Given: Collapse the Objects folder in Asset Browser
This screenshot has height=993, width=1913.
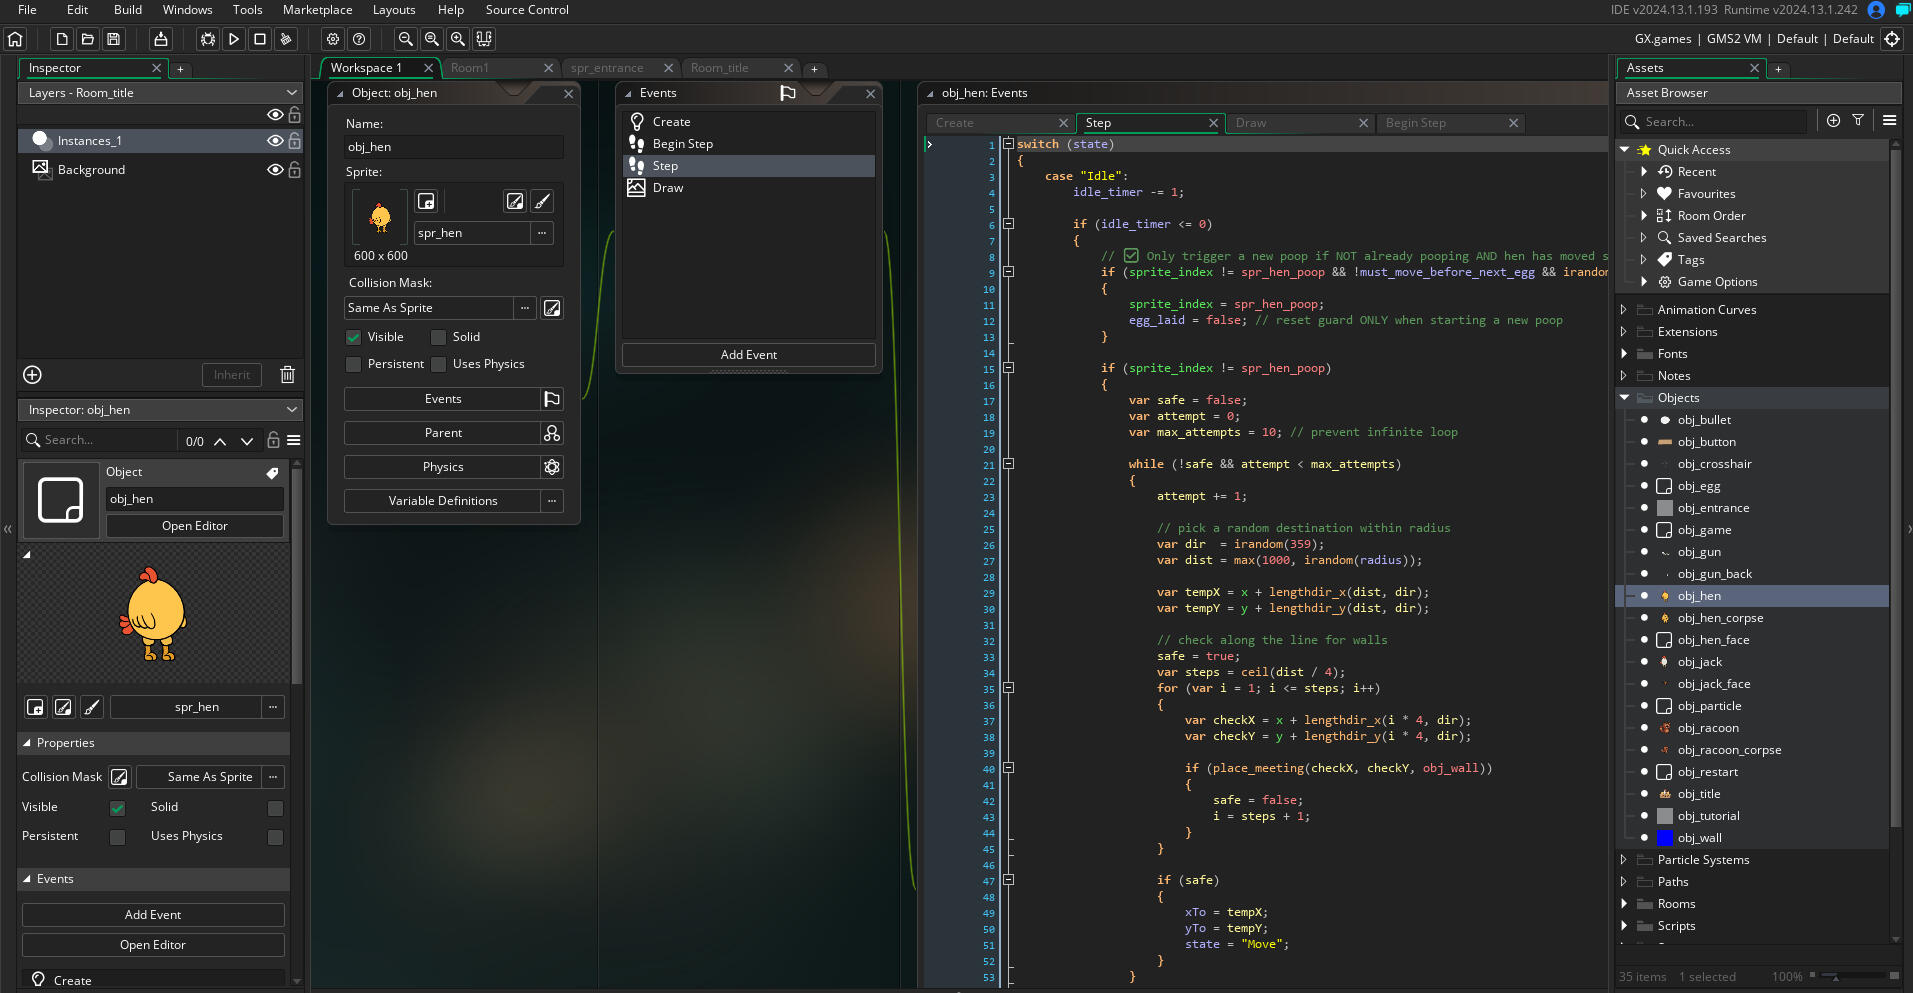Looking at the screenshot, I should (1624, 398).
